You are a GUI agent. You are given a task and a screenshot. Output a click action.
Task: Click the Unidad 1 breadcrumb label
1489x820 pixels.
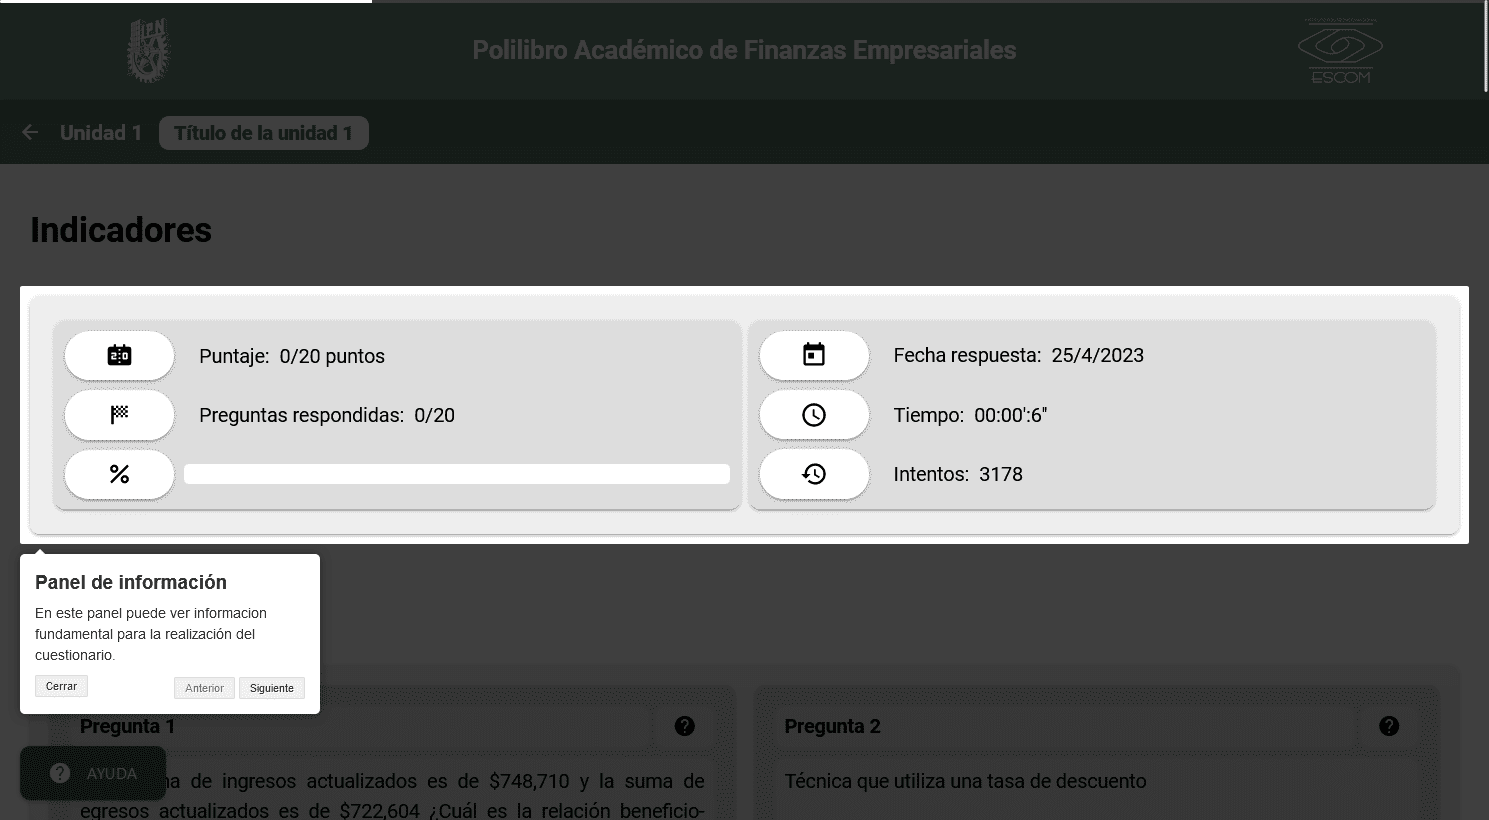tap(101, 131)
